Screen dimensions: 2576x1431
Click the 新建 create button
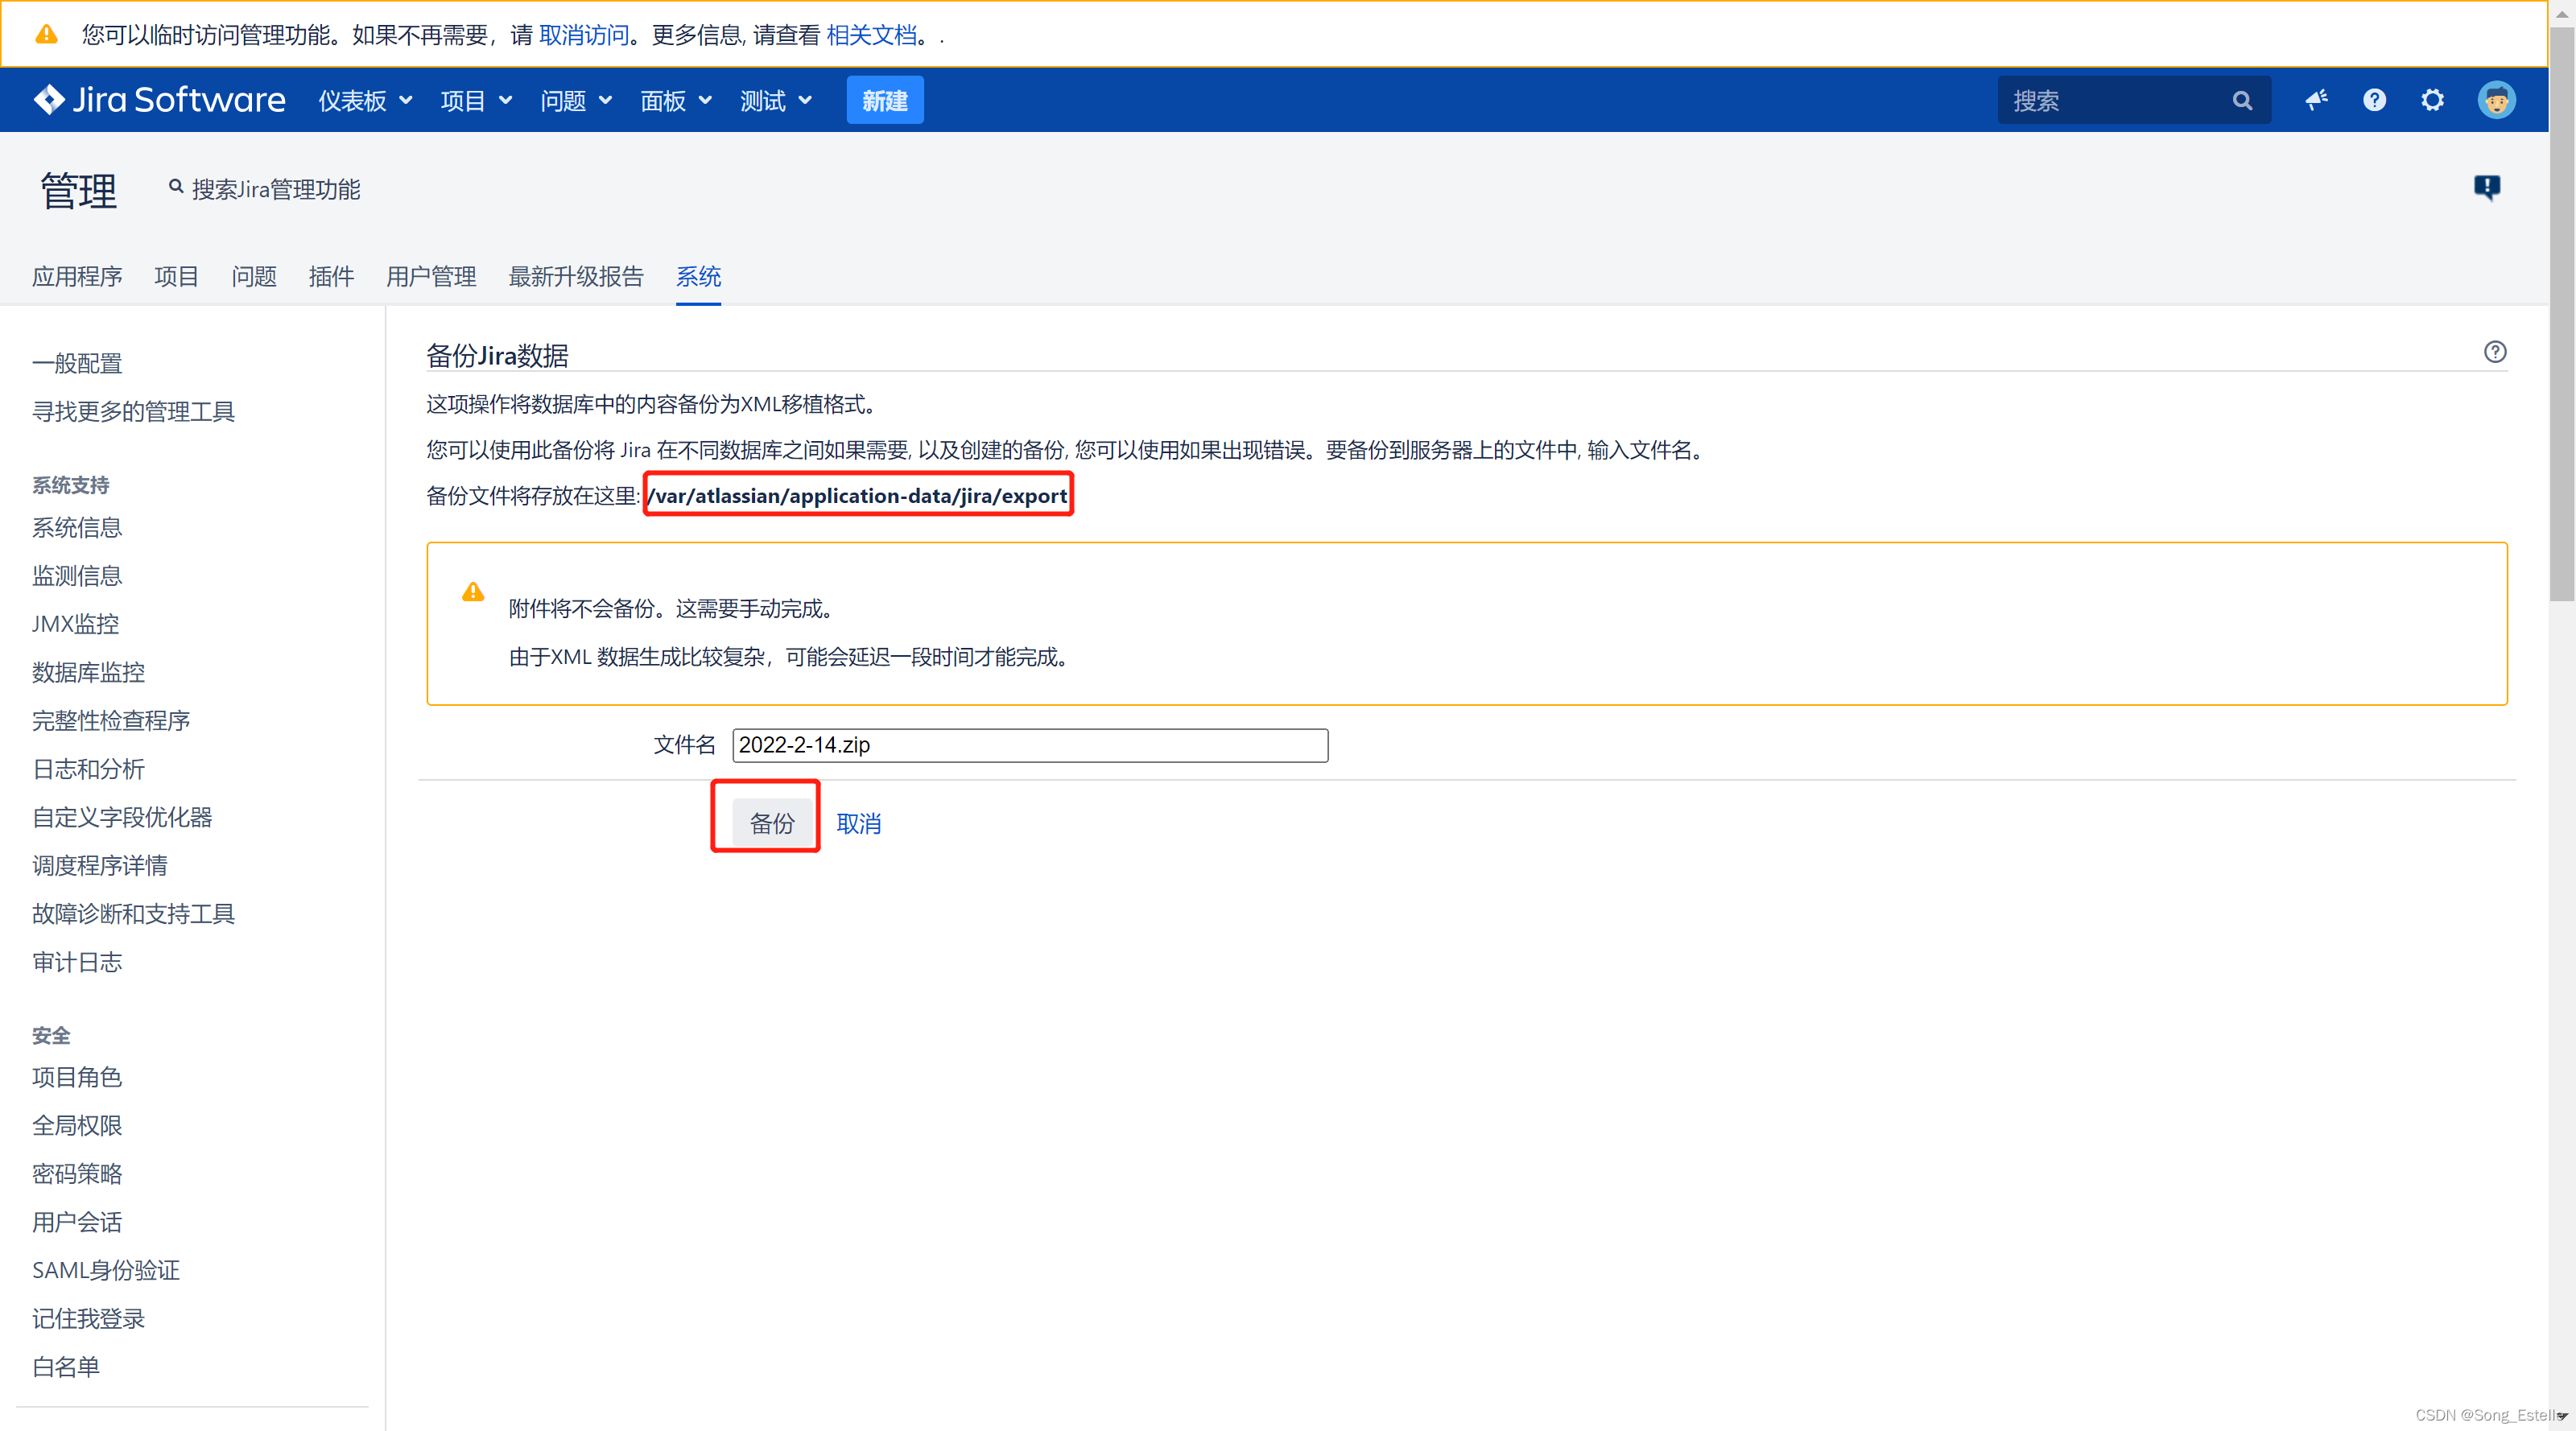884,101
